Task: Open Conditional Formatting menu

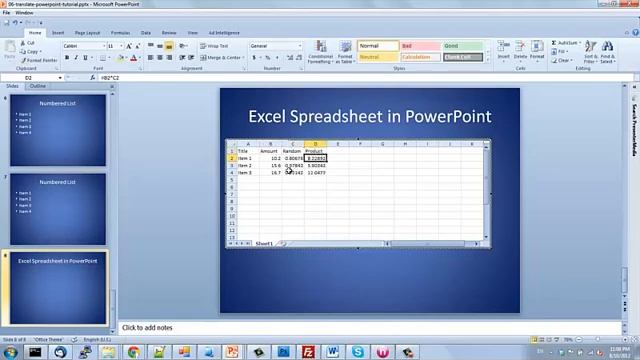Action: (321, 52)
